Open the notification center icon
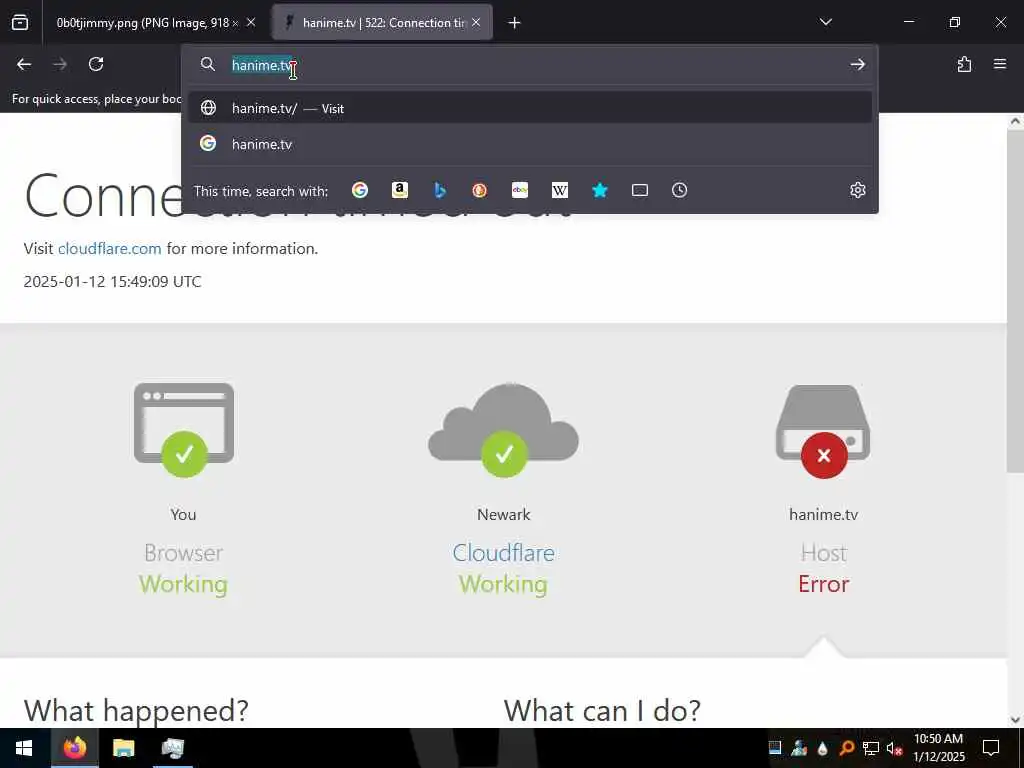Screen dimensions: 1024x768 point(991,748)
